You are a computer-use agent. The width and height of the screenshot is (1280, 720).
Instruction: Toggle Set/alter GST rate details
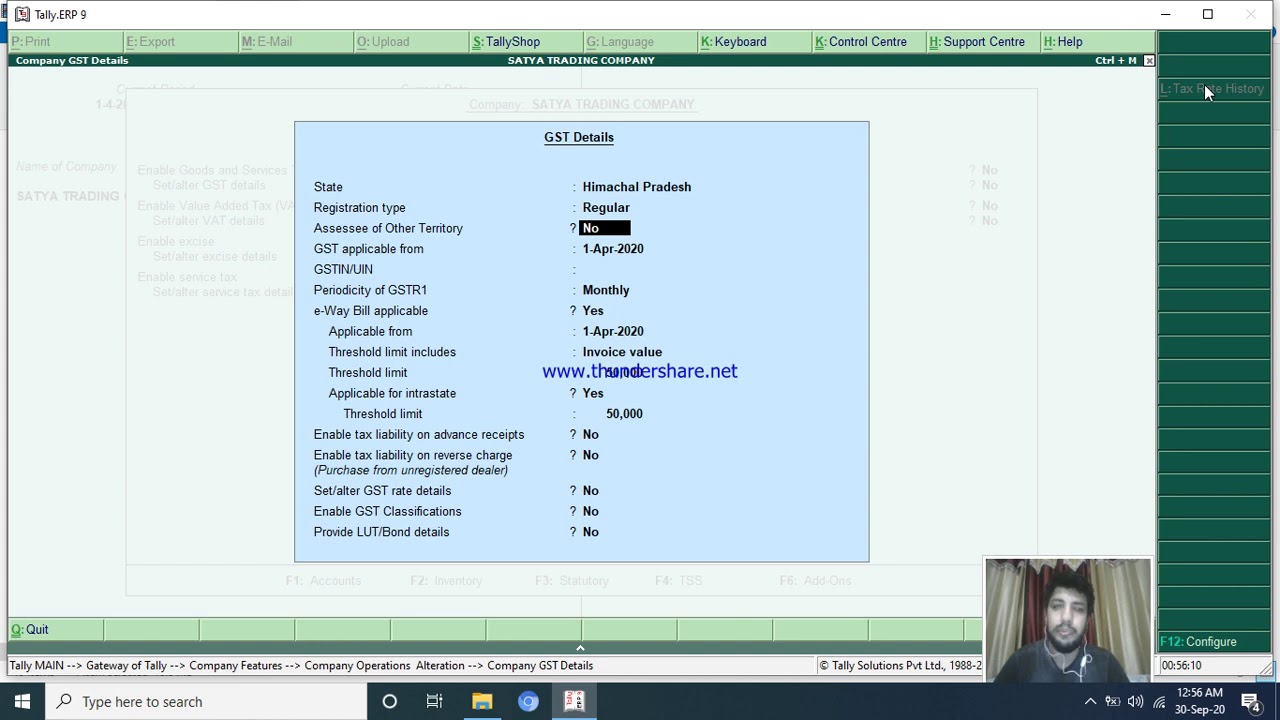pos(591,491)
